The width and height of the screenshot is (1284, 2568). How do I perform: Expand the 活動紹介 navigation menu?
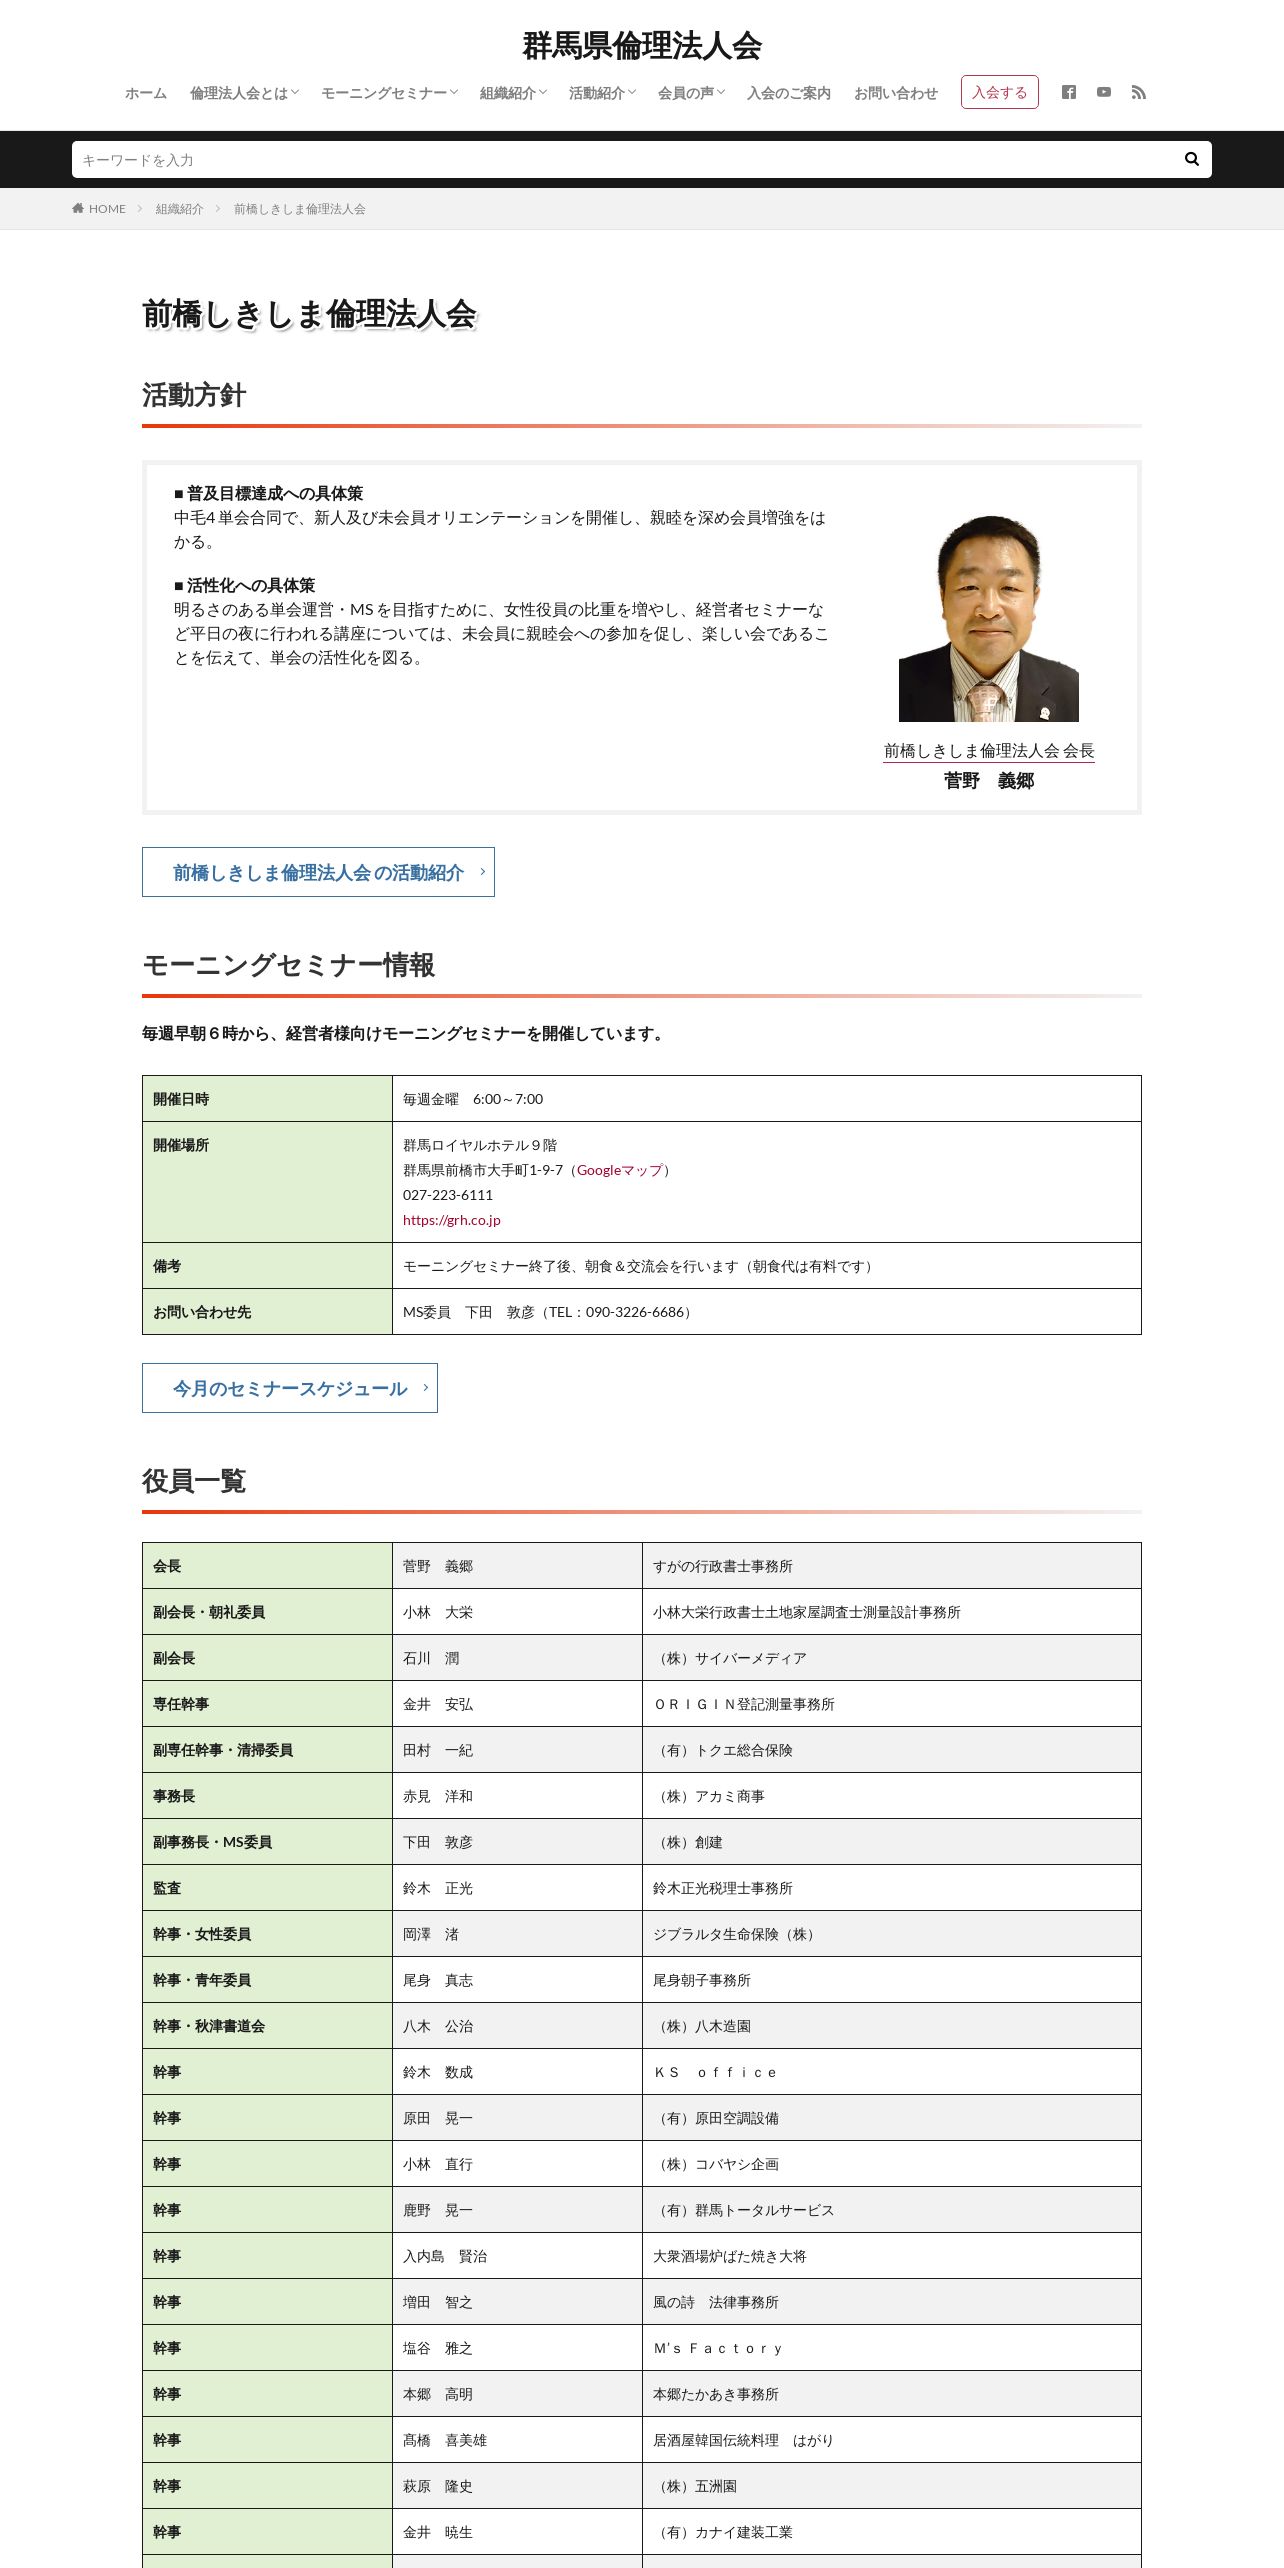602,93
